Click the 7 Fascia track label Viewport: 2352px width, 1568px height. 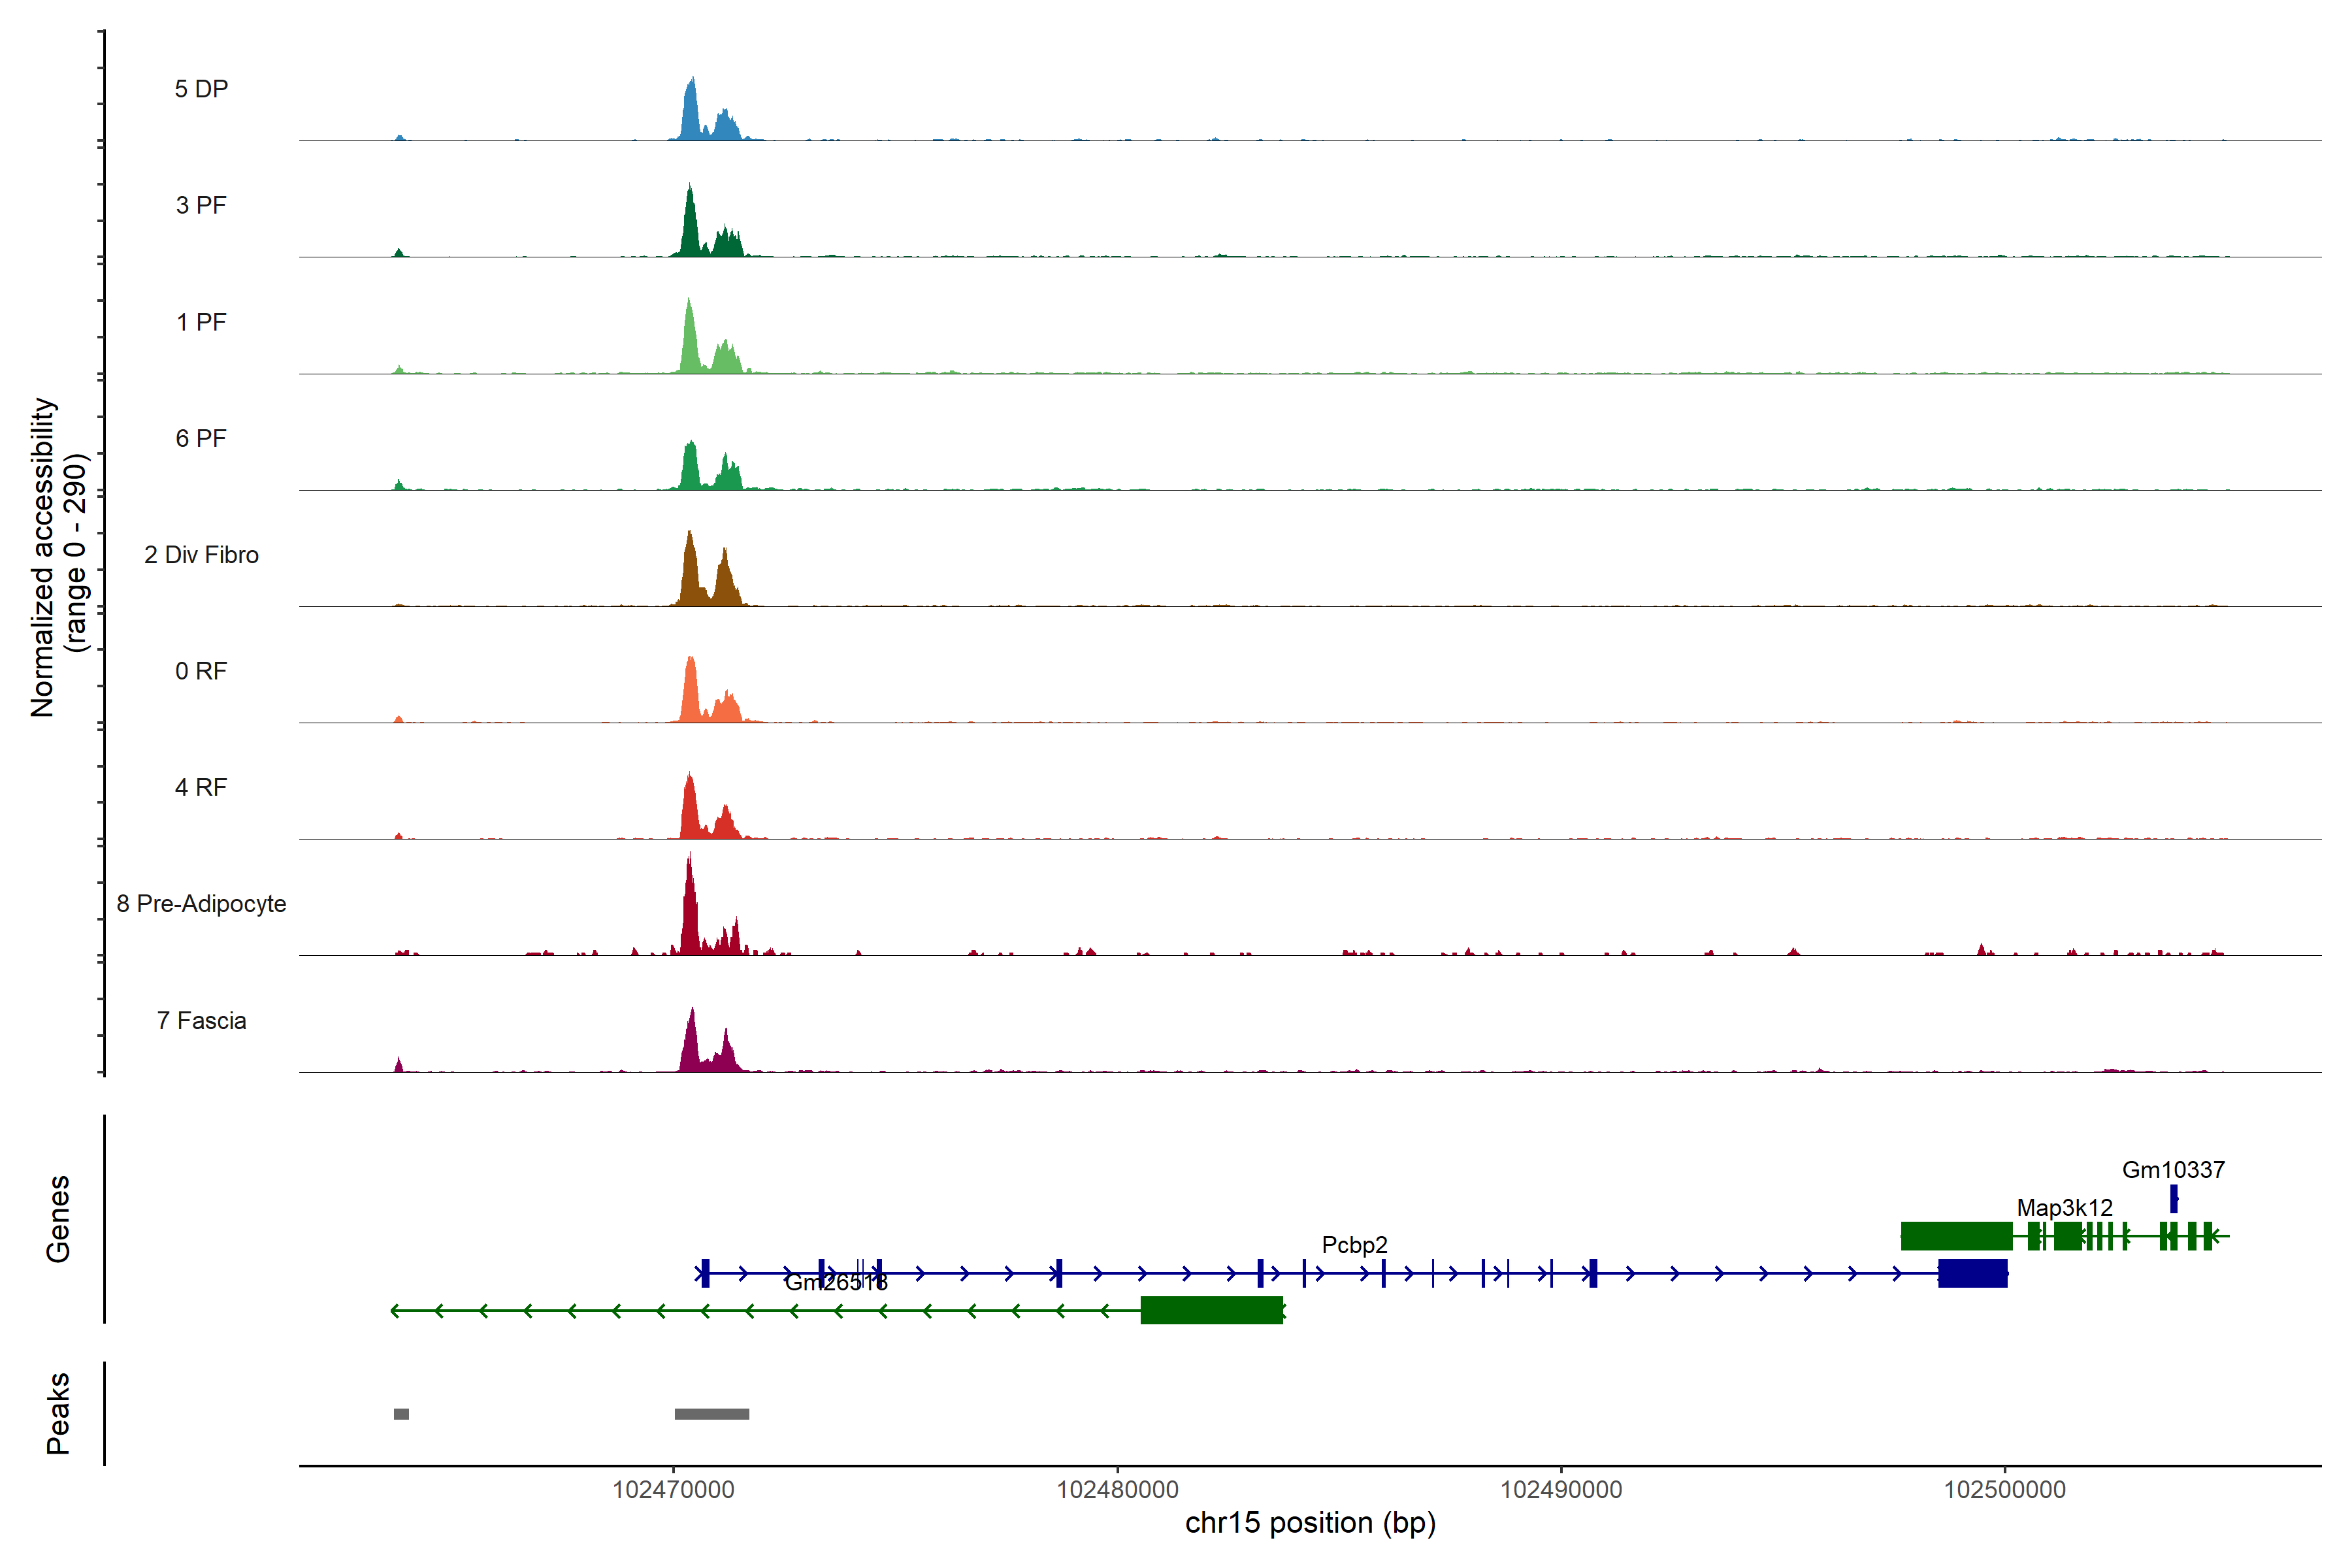[x=201, y=1021]
